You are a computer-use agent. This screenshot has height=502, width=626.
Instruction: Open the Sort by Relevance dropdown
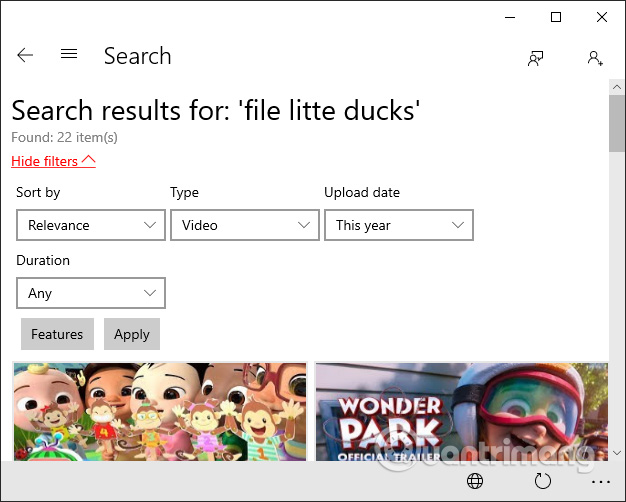[x=91, y=225]
